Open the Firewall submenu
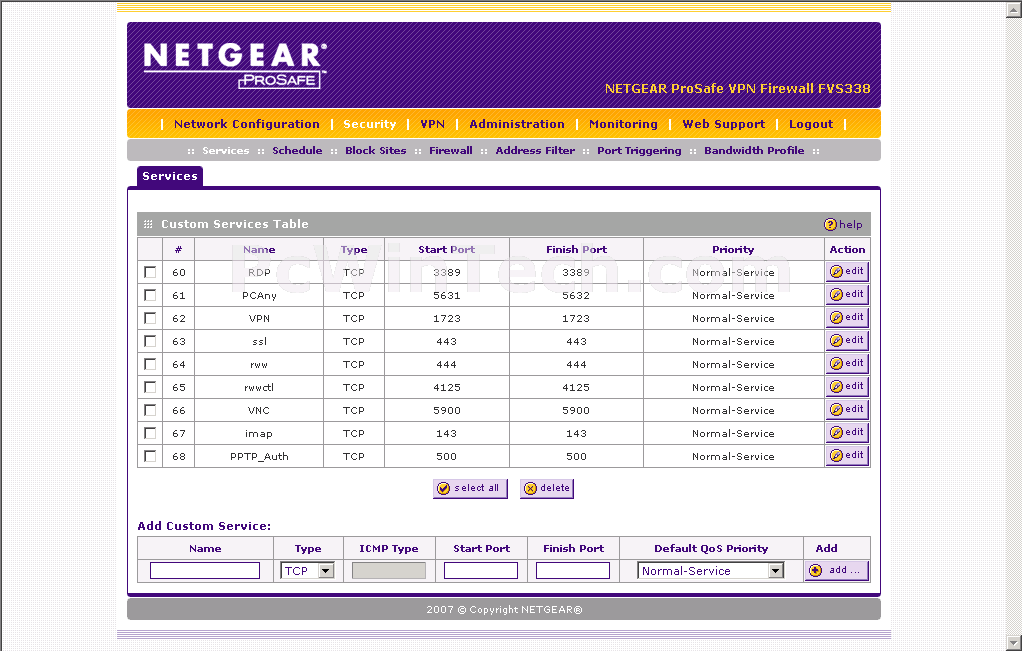 pos(450,151)
